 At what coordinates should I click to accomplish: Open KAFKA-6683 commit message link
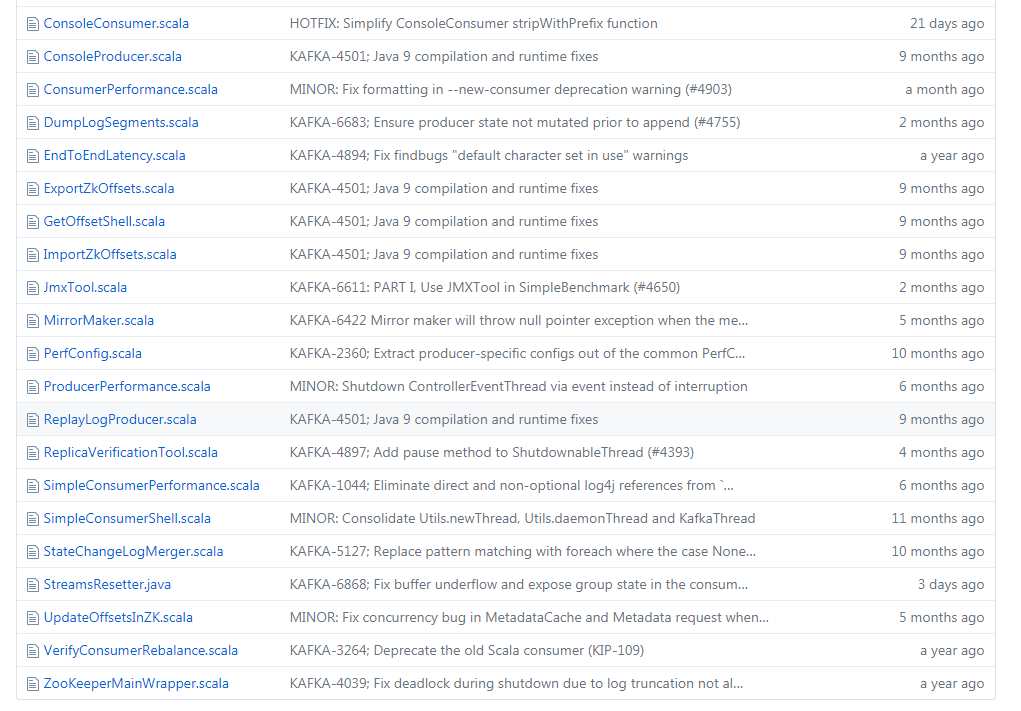pyautogui.click(x=514, y=122)
